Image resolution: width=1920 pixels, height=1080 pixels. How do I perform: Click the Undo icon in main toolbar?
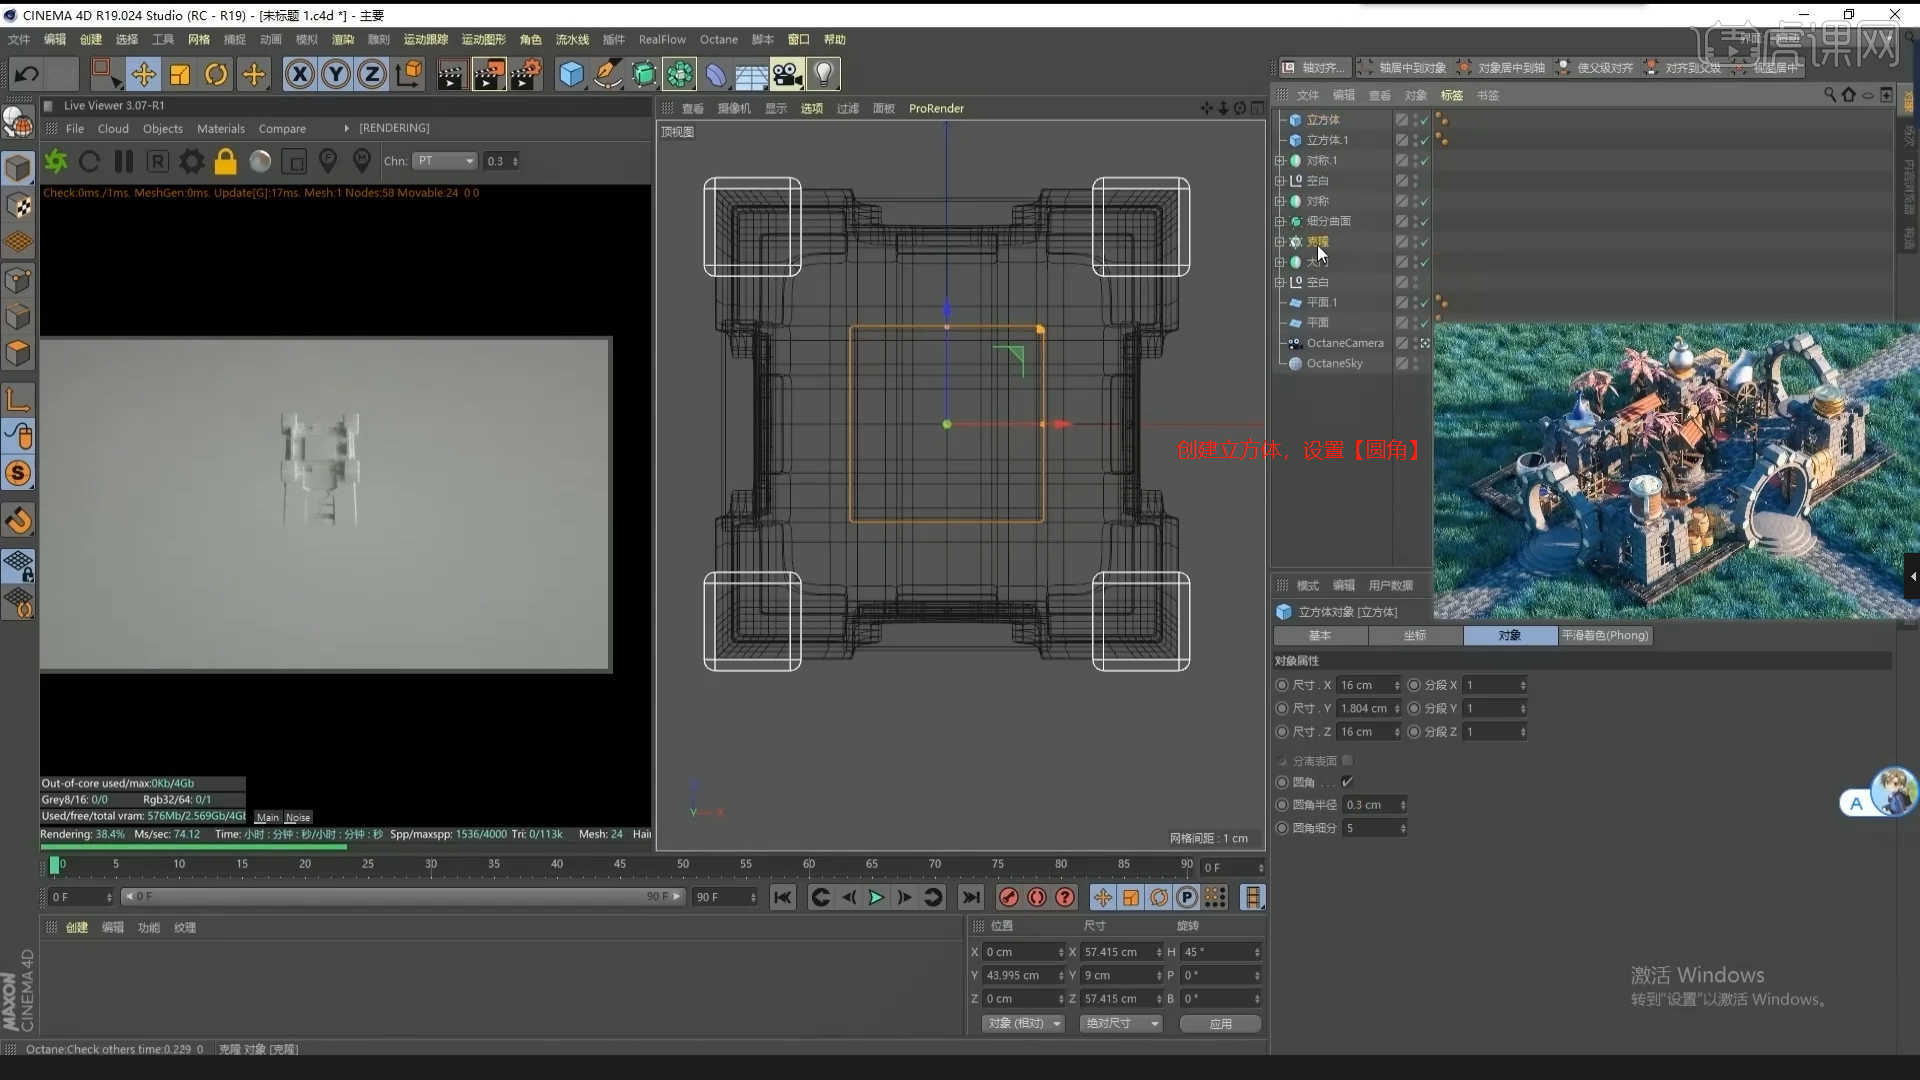25,74
